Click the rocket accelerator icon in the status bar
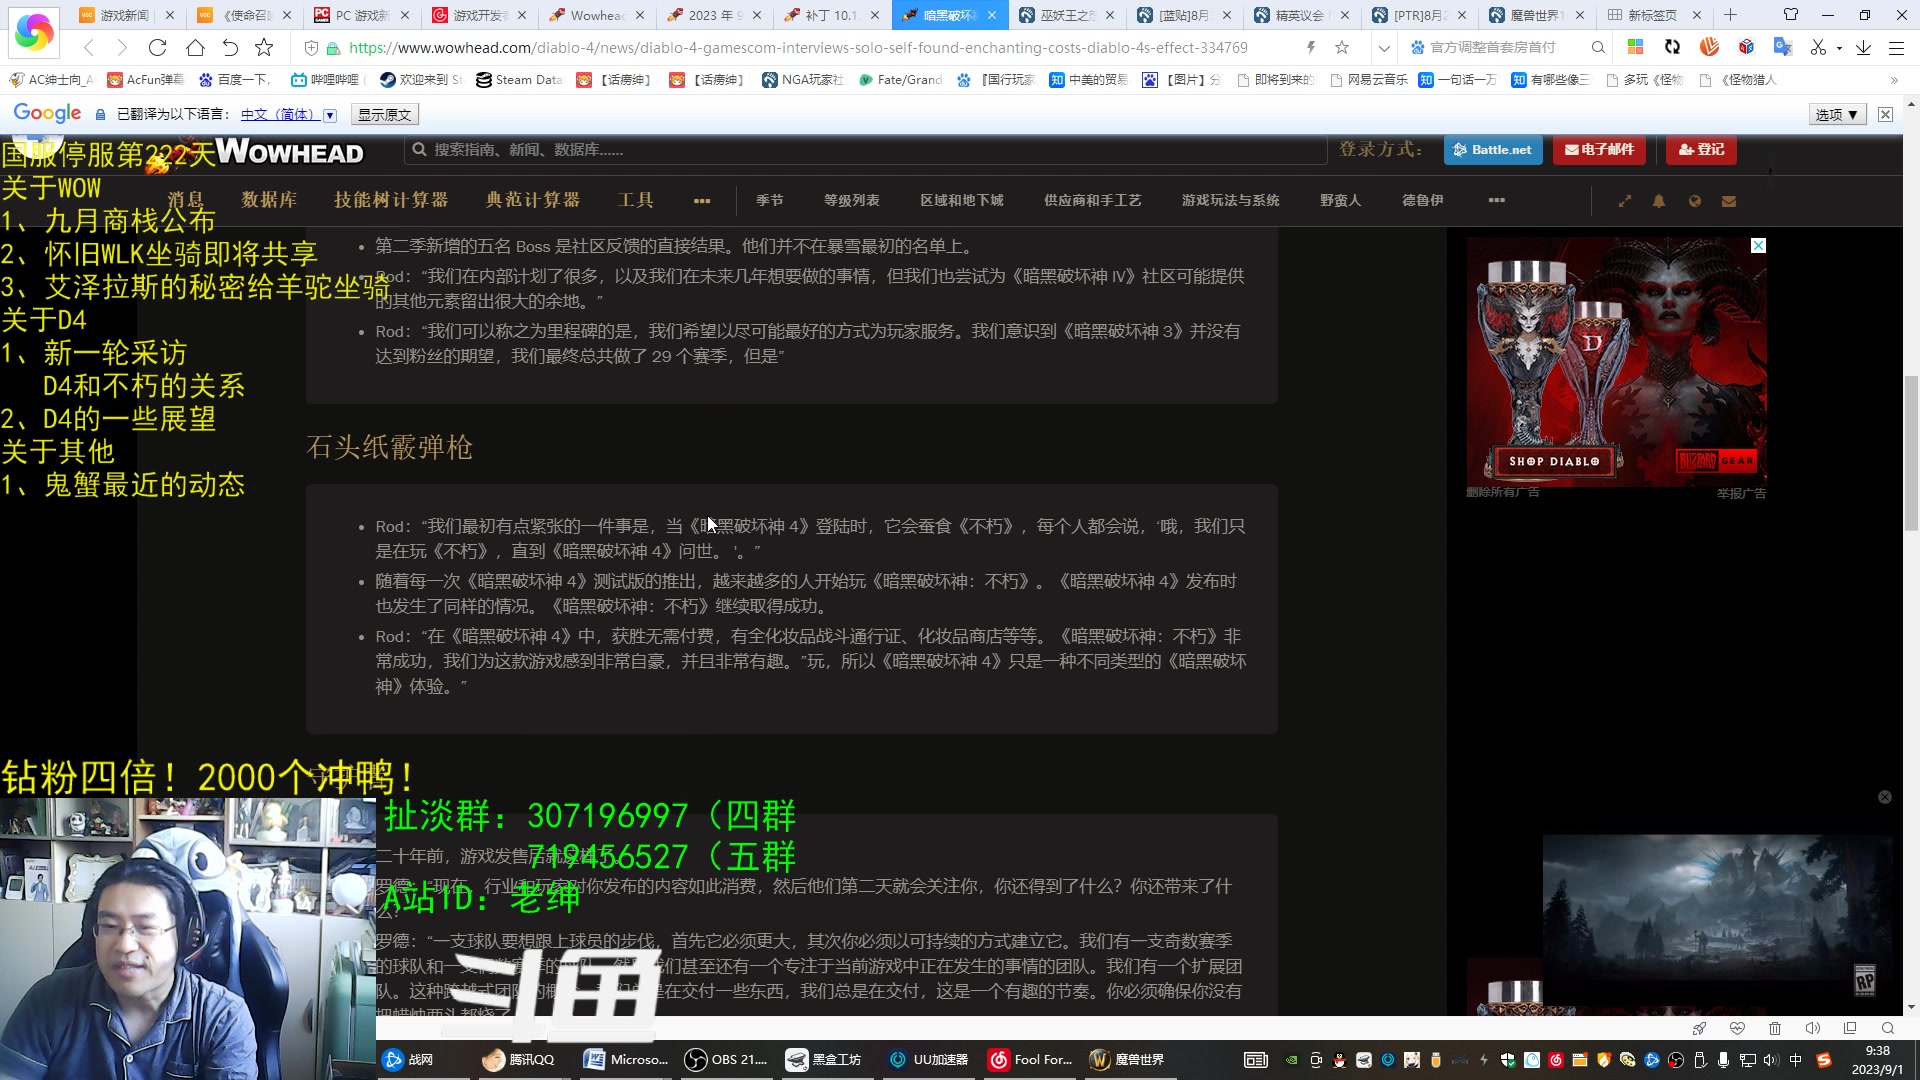1920x1080 pixels. (x=1699, y=1028)
